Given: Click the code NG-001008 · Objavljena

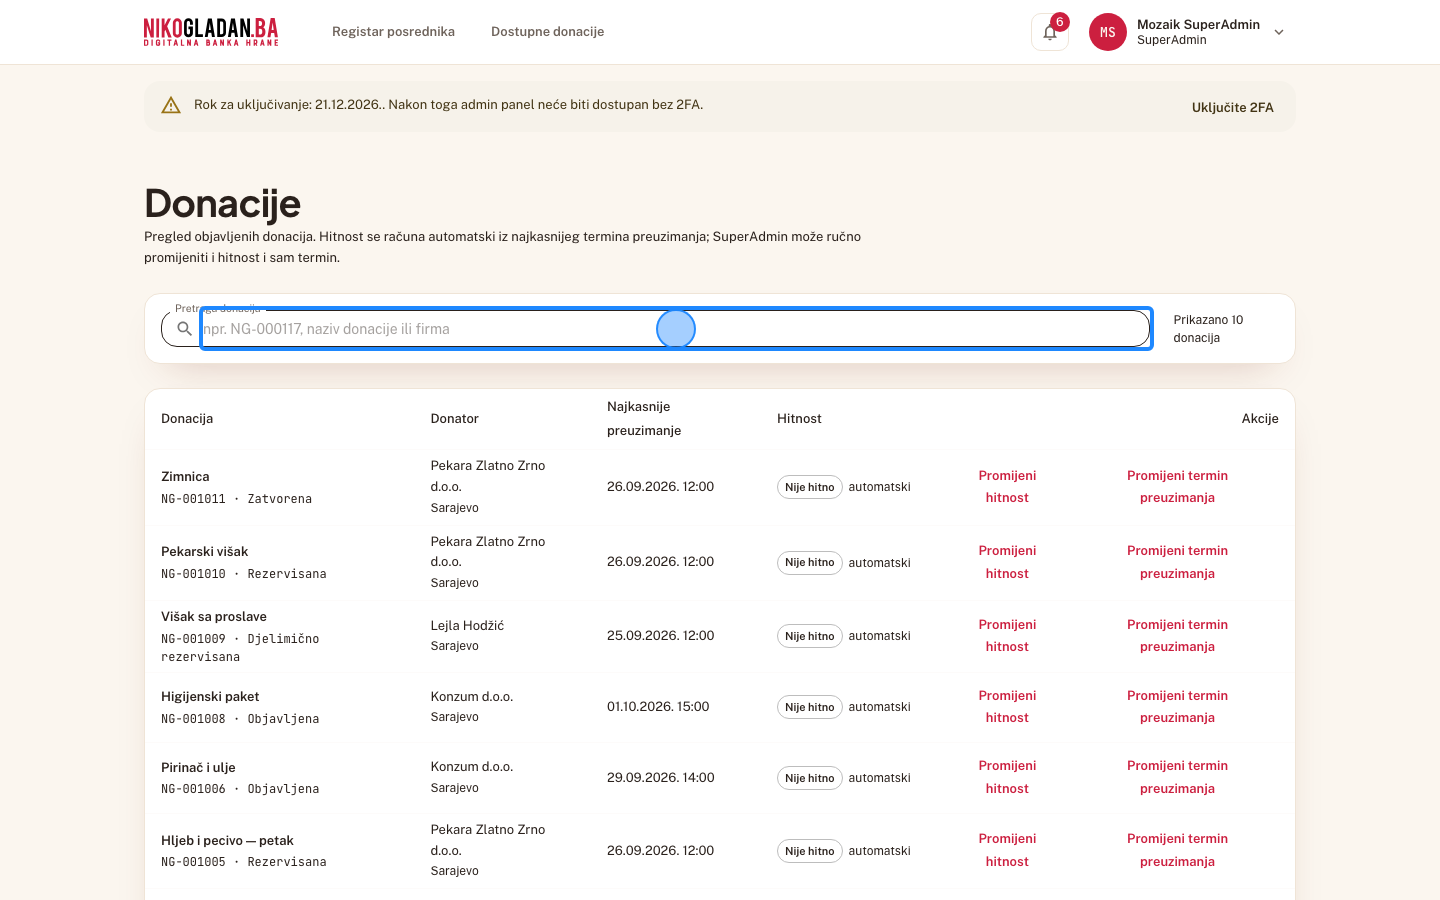Looking at the screenshot, I should (240, 719).
